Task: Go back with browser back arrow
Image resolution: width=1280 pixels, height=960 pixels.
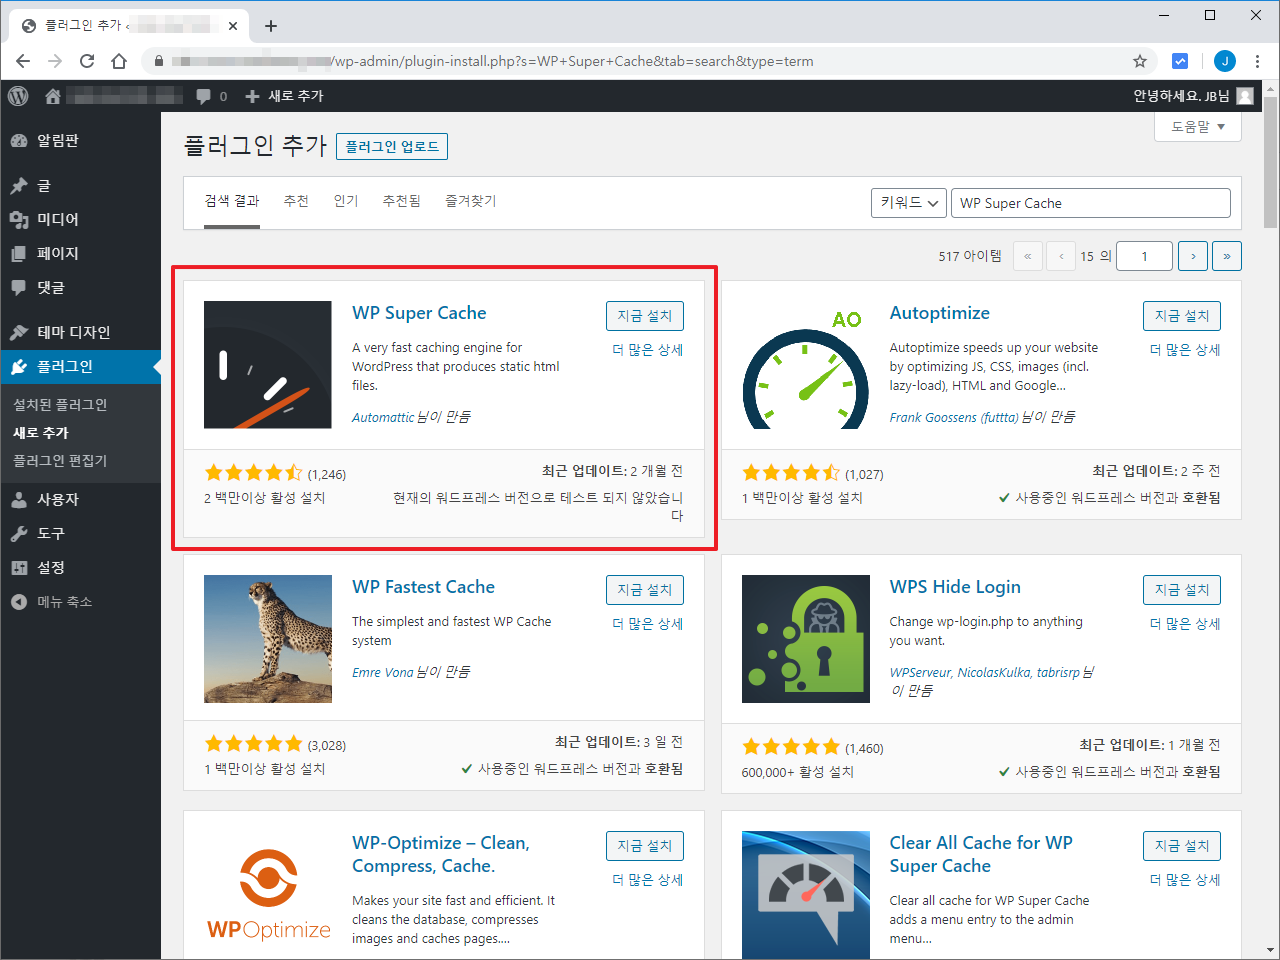Action: (x=23, y=61)
